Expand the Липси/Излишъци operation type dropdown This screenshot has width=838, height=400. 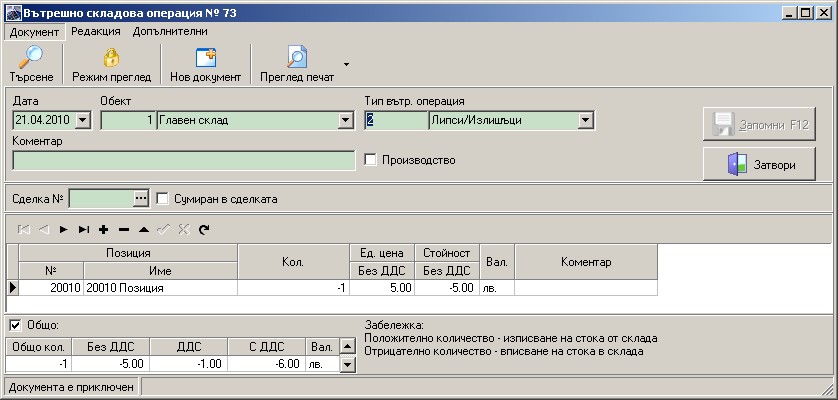pos(586,120)
